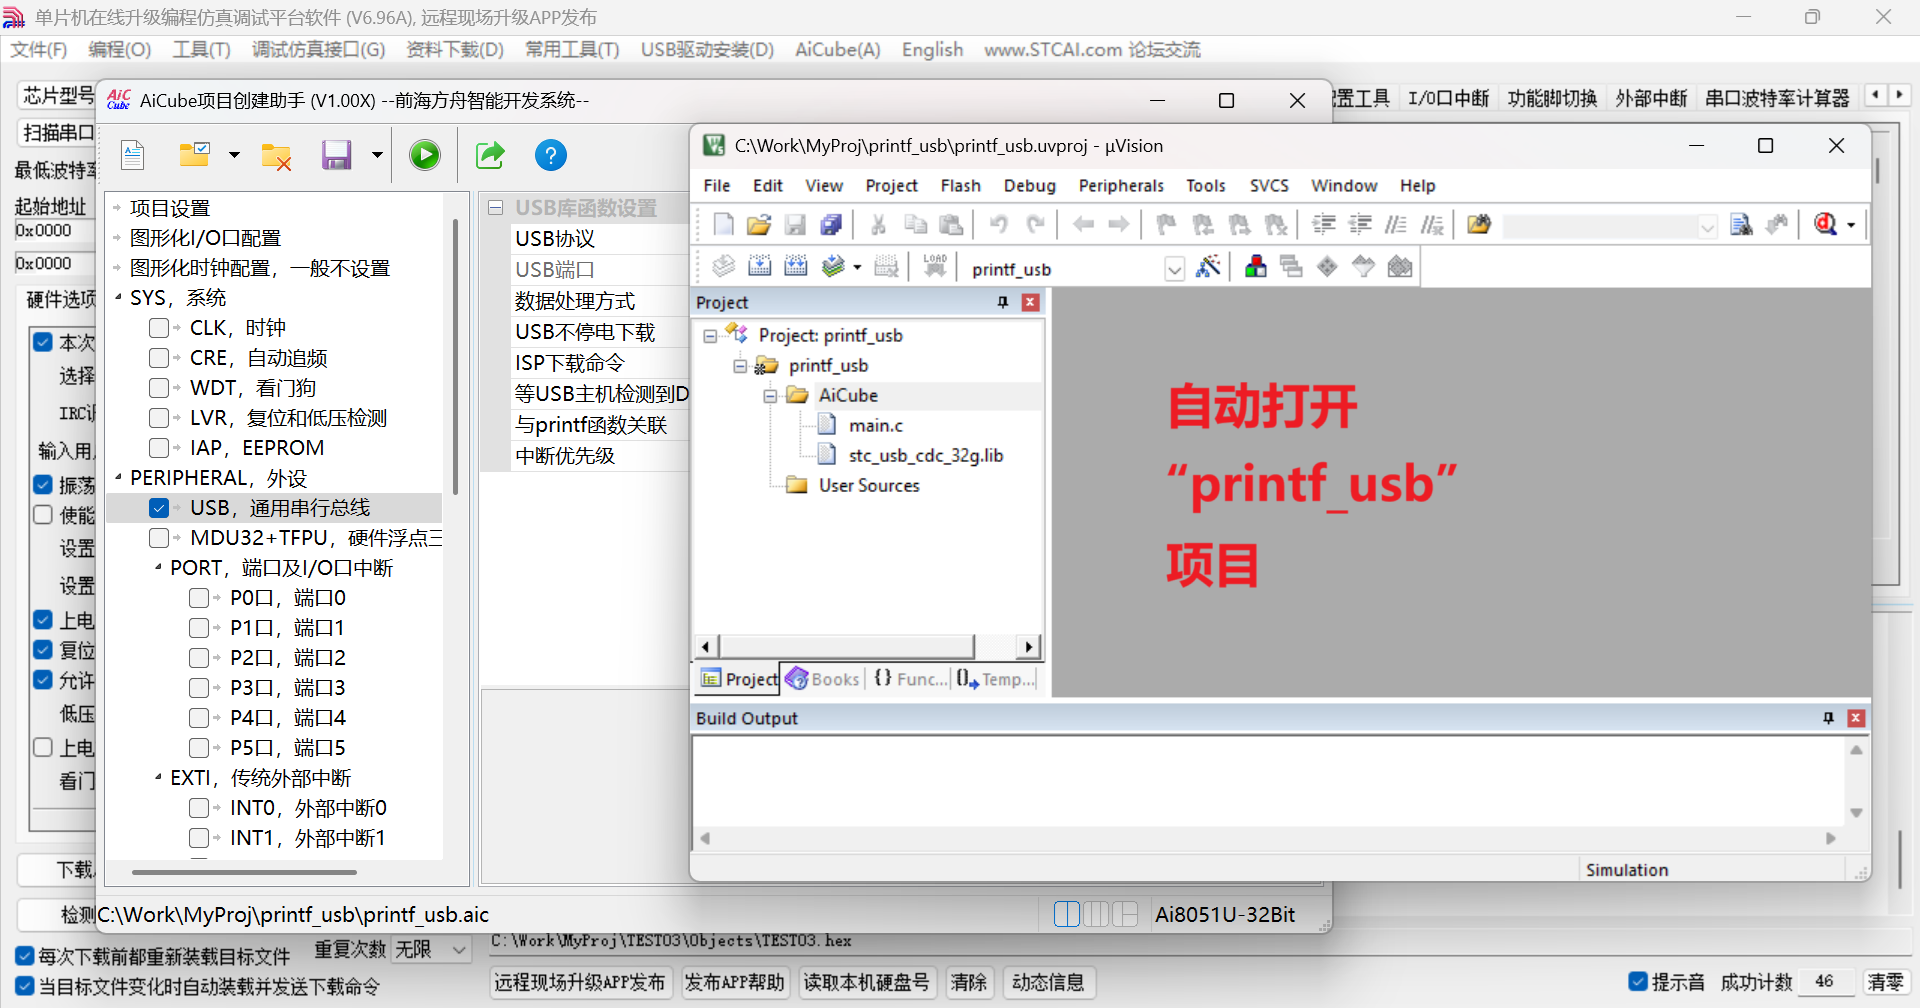Close the Build Output panel with red X
The width and height of the screenshot is (1920, 1008).
[x=1856, y=718]
